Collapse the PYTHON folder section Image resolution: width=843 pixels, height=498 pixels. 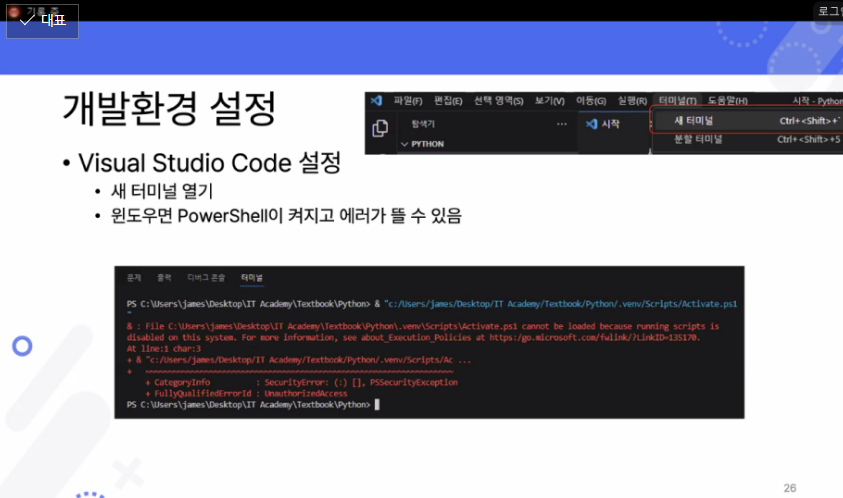pyautogui.click(x=423, y=144)
